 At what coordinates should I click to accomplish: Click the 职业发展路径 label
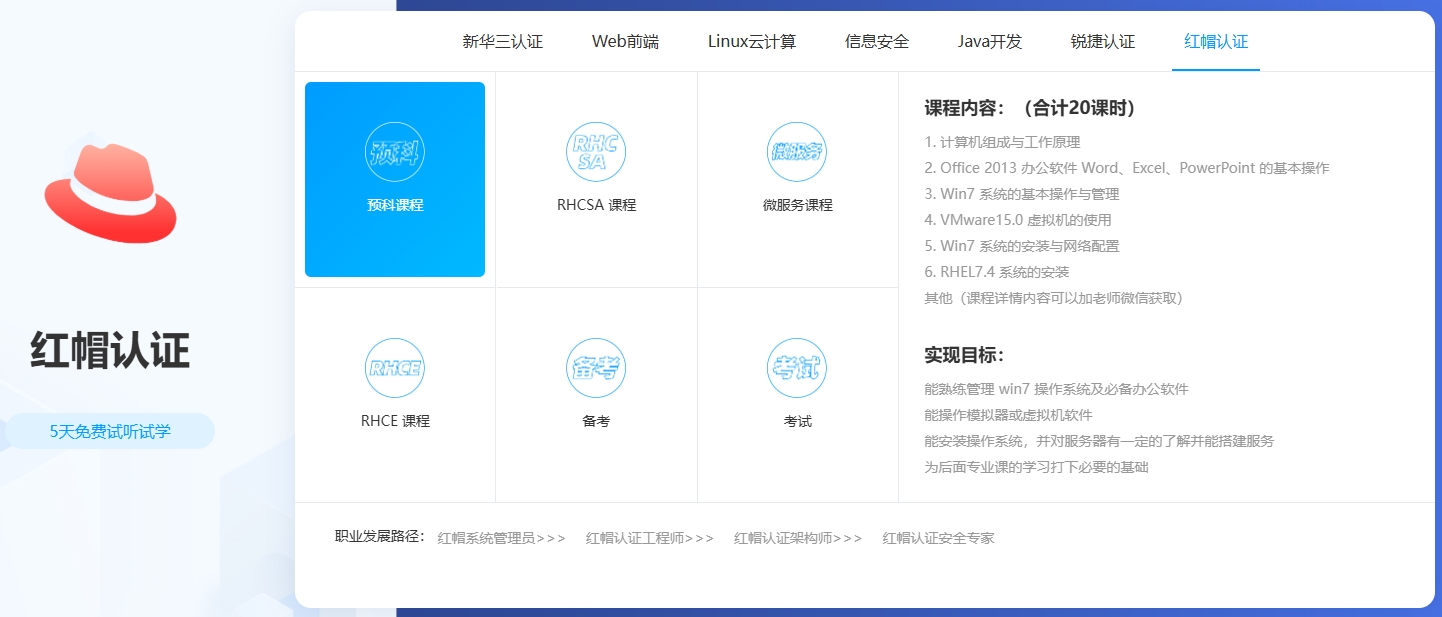(x=381, y=537)
